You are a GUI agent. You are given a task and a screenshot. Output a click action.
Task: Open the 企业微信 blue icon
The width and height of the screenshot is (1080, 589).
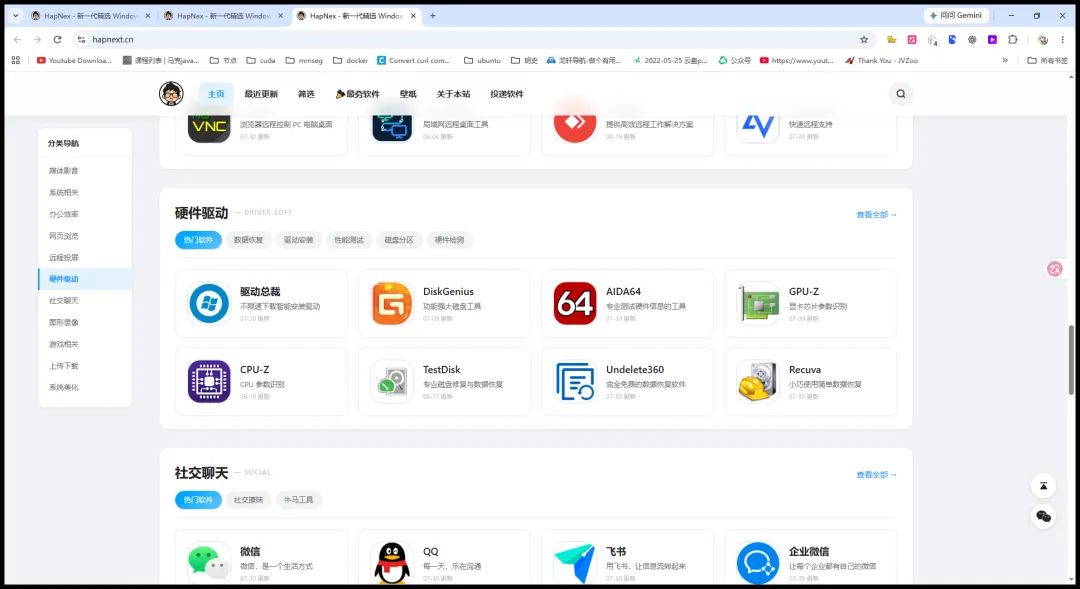coord(758,563)
